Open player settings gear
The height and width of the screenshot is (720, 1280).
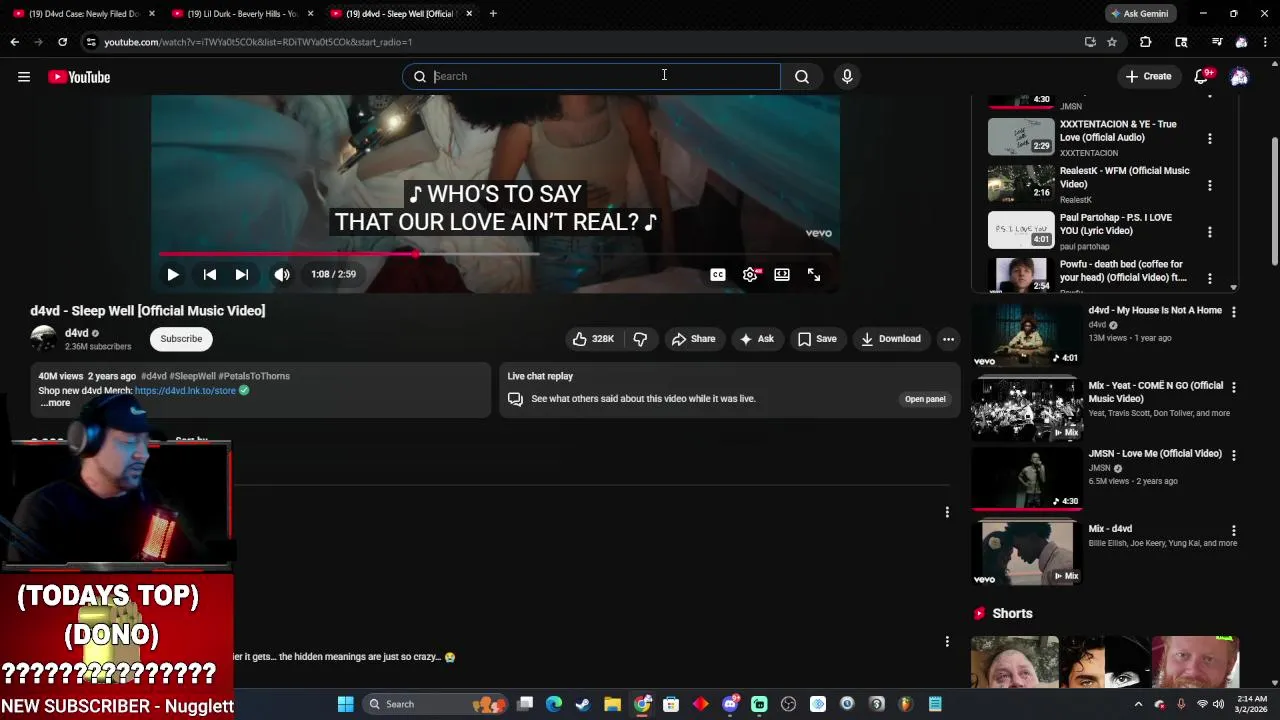[750, 274]
